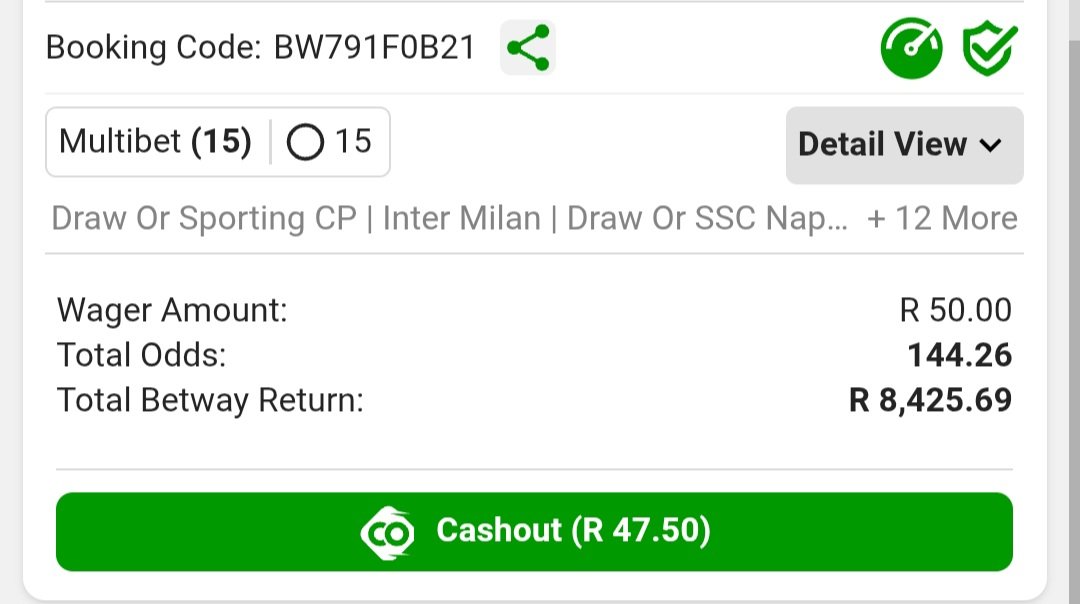Tap the Total Odds value 144.26
This screenshot has height=604, width=1080.
click(959, 355)
